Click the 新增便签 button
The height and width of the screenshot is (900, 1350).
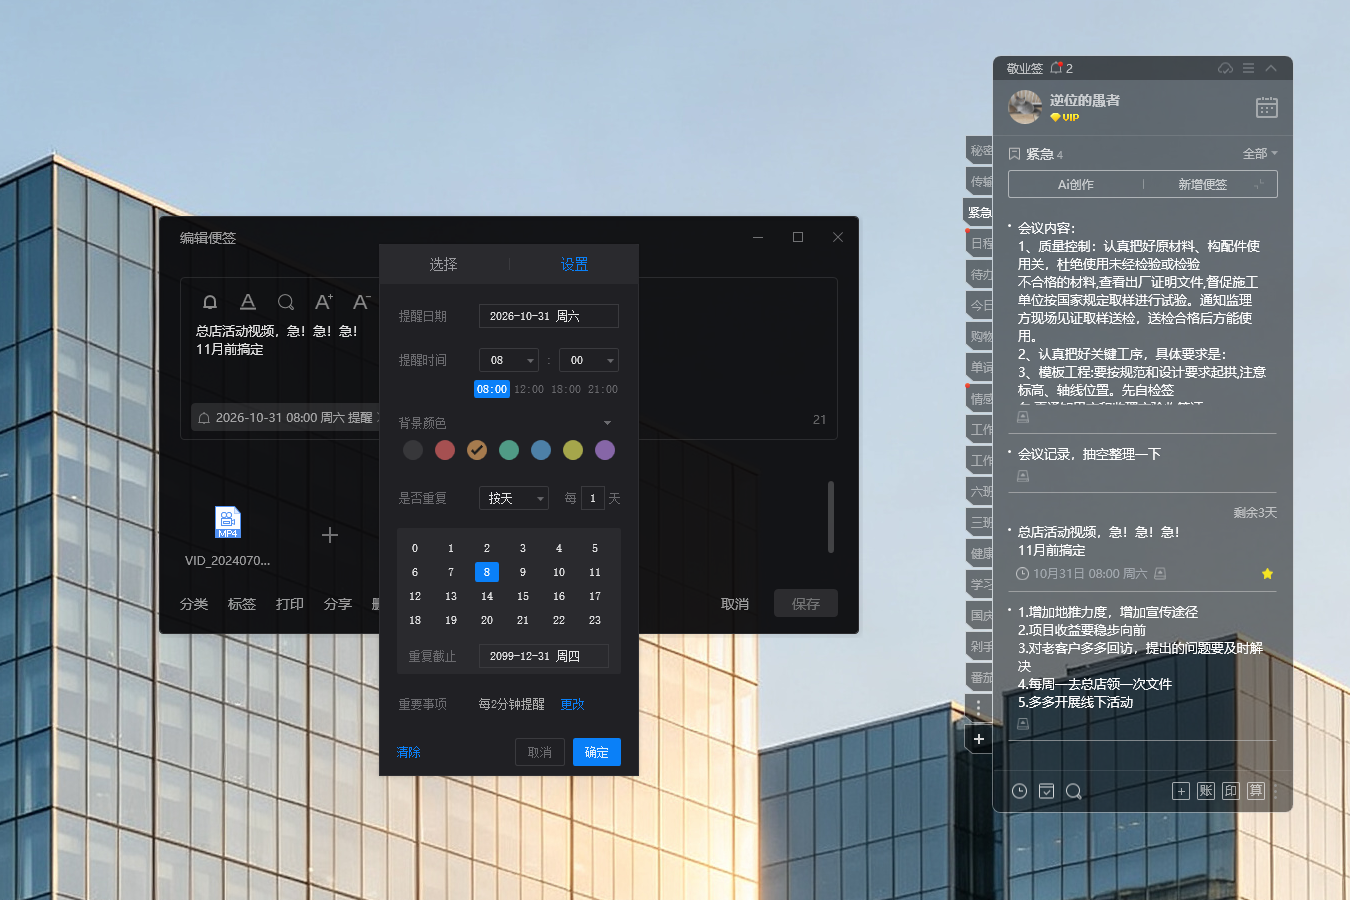1202,184
